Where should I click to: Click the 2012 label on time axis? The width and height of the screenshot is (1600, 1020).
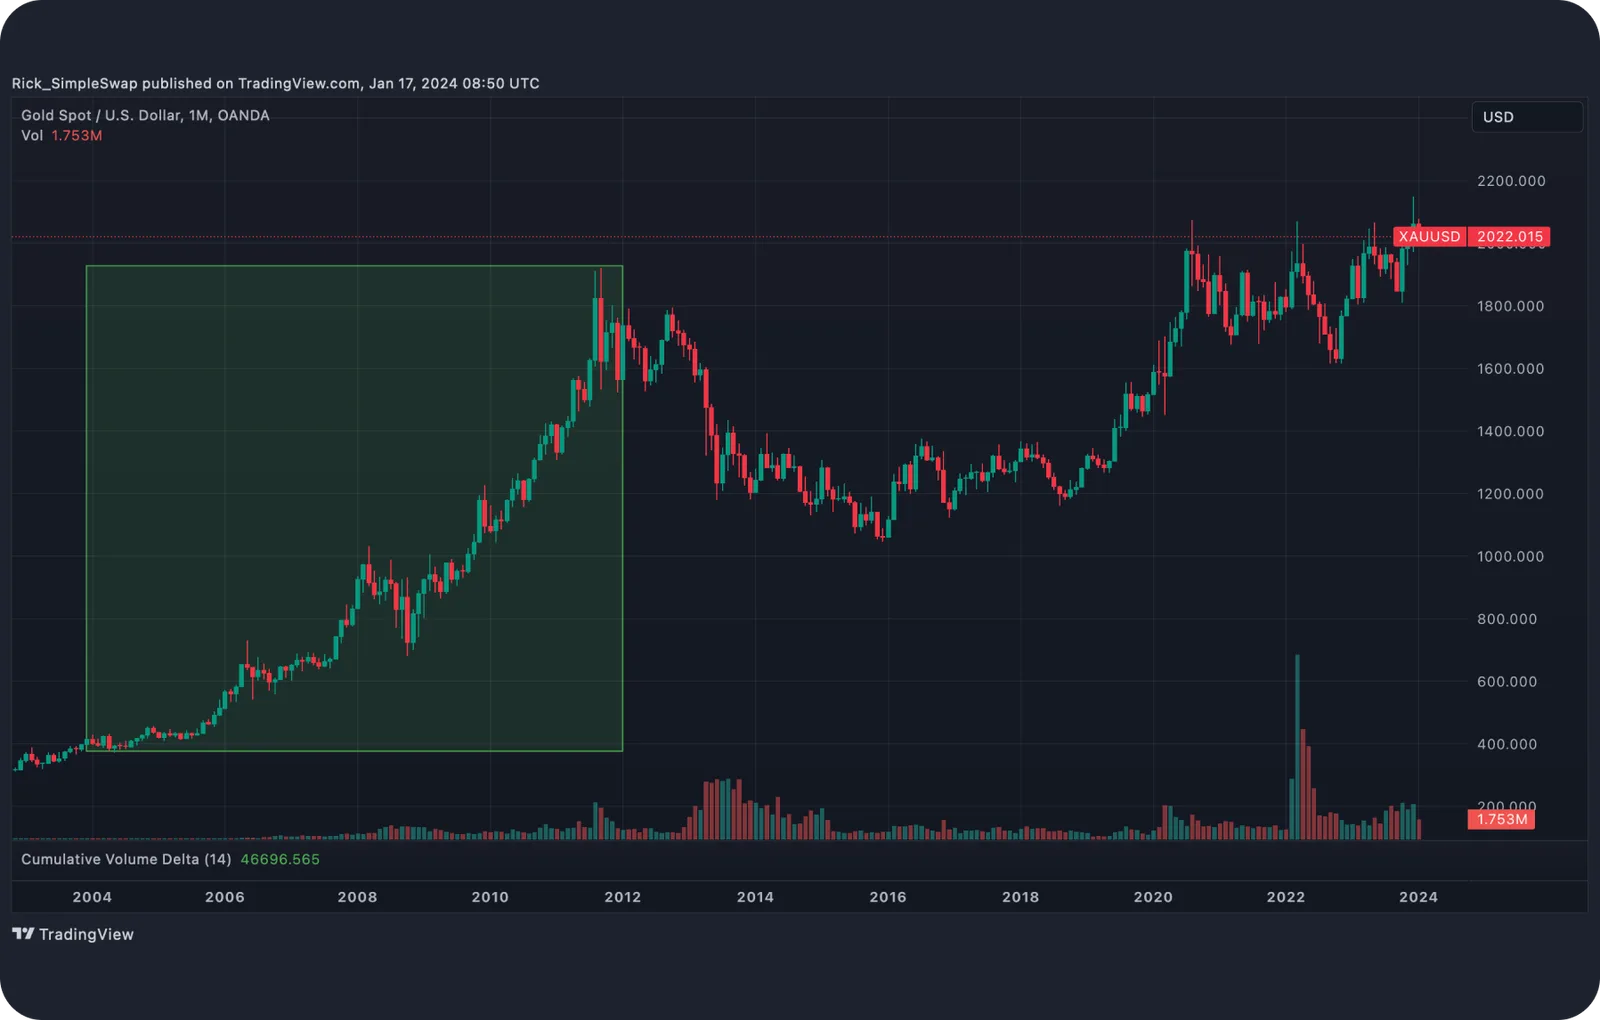(x=622, y=897)
